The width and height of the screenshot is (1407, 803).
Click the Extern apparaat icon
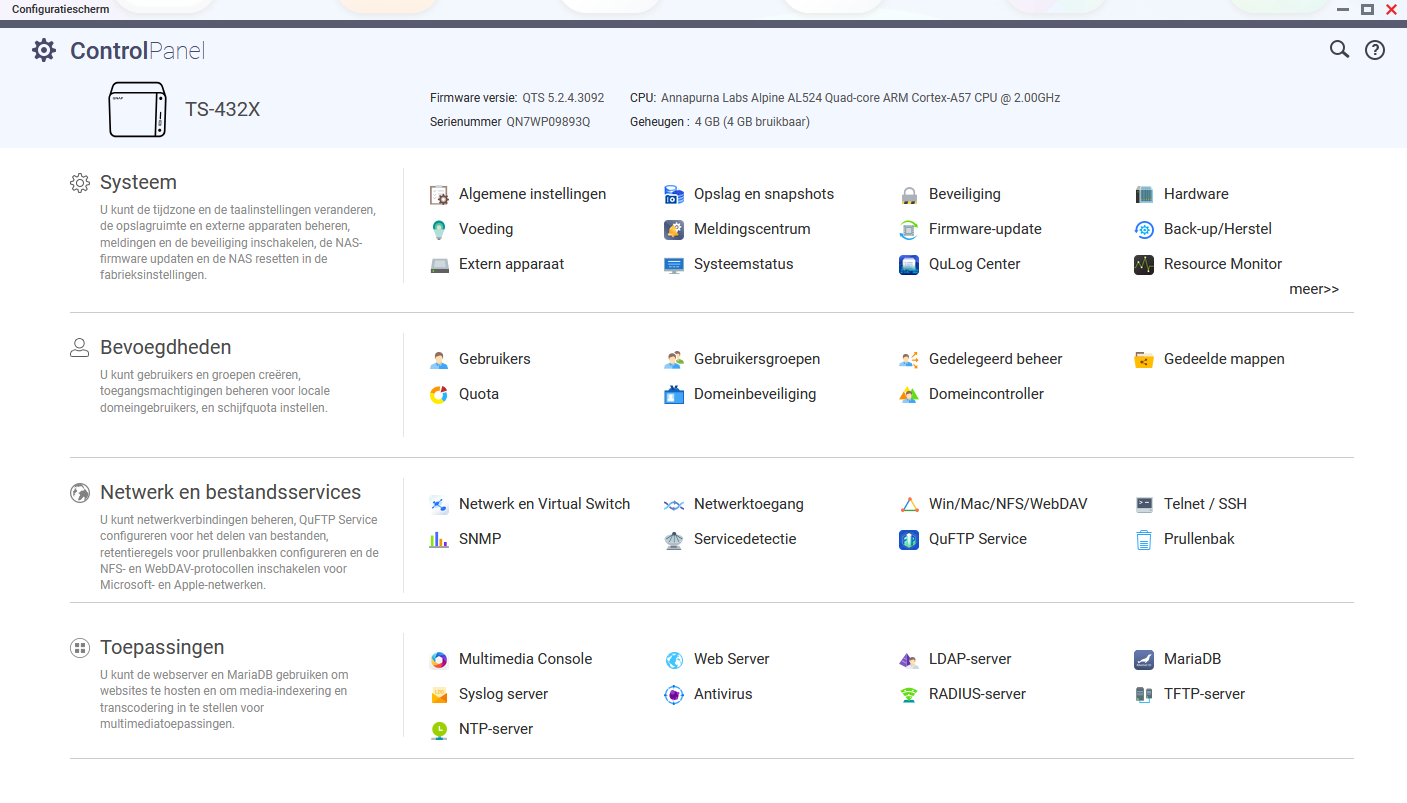tap(439, 264)
